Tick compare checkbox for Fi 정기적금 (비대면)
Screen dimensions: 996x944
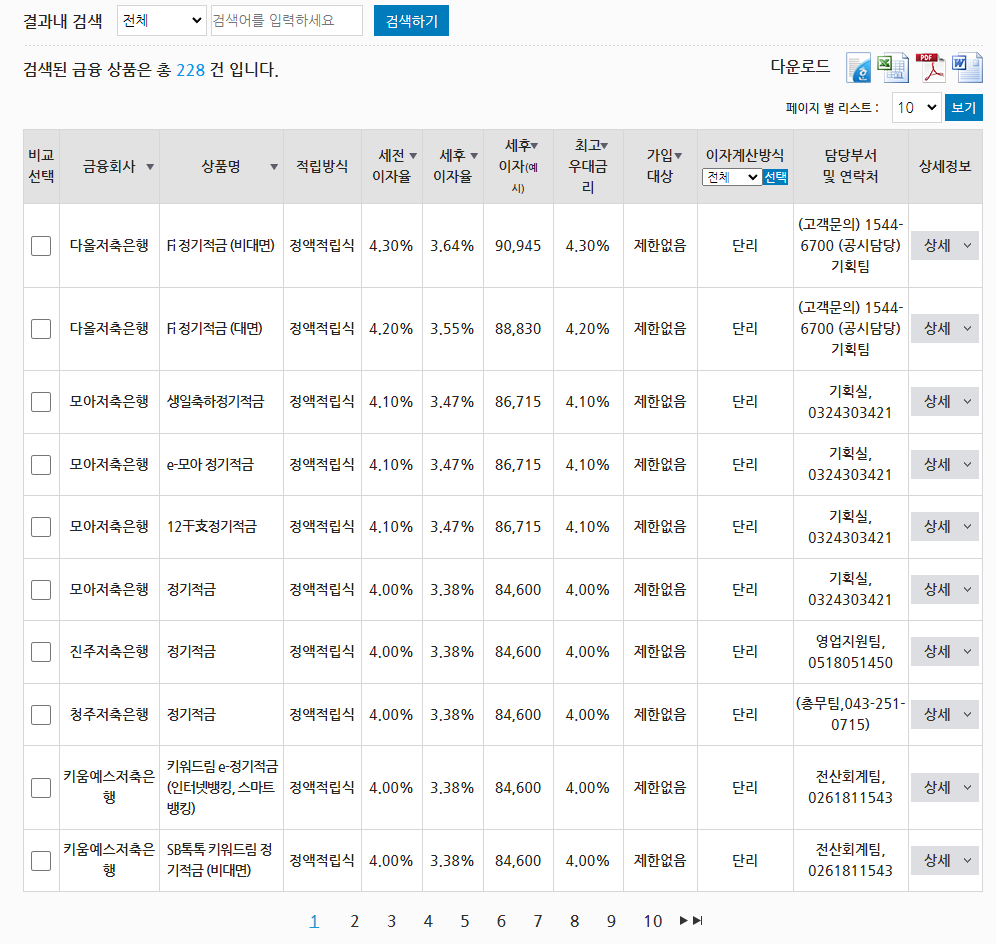point(41,246)
